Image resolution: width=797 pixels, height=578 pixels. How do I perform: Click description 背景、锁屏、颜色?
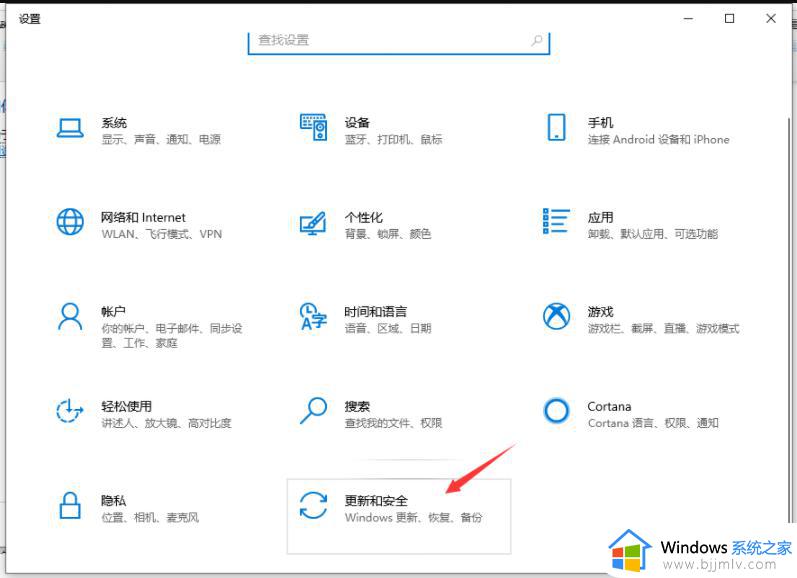[388, 234]
